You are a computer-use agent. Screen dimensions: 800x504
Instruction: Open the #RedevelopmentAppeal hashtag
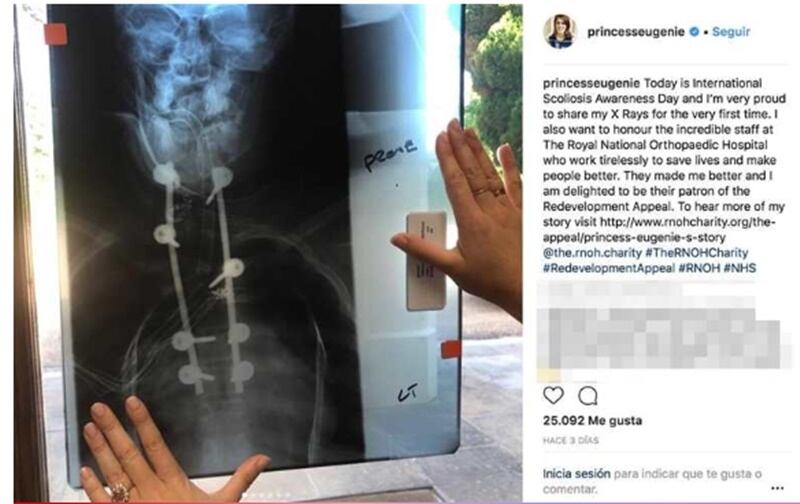point(609,268)
